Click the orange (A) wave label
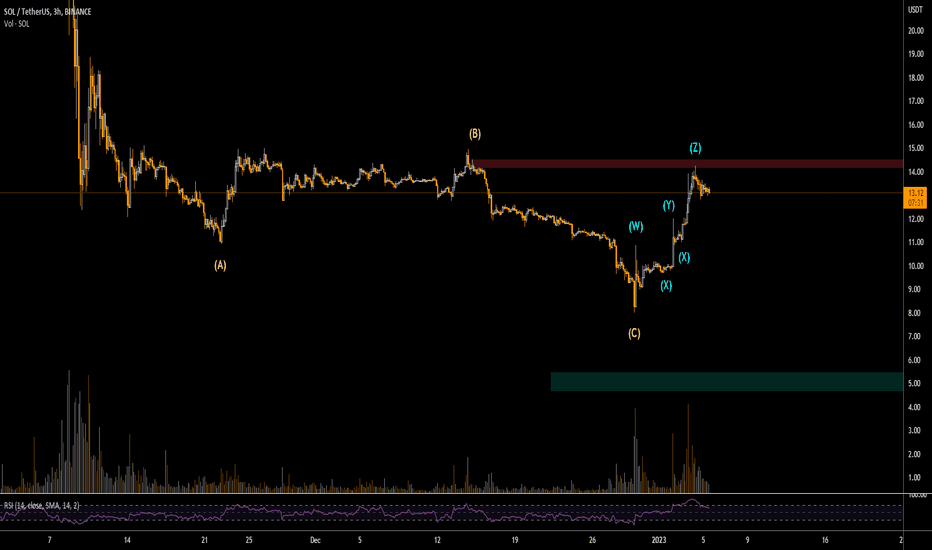 pyautogui.click(x=220, y=266)
